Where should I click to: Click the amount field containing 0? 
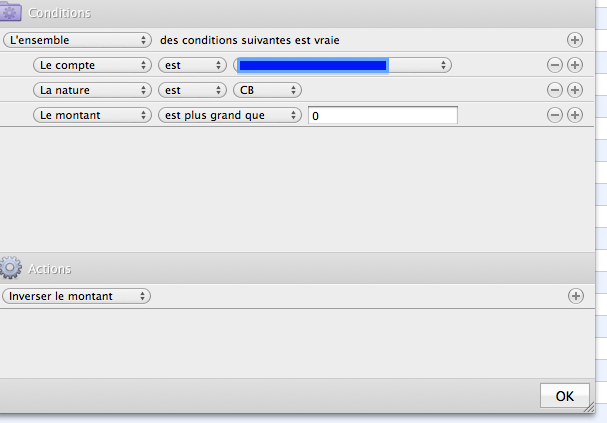(383, 115)
